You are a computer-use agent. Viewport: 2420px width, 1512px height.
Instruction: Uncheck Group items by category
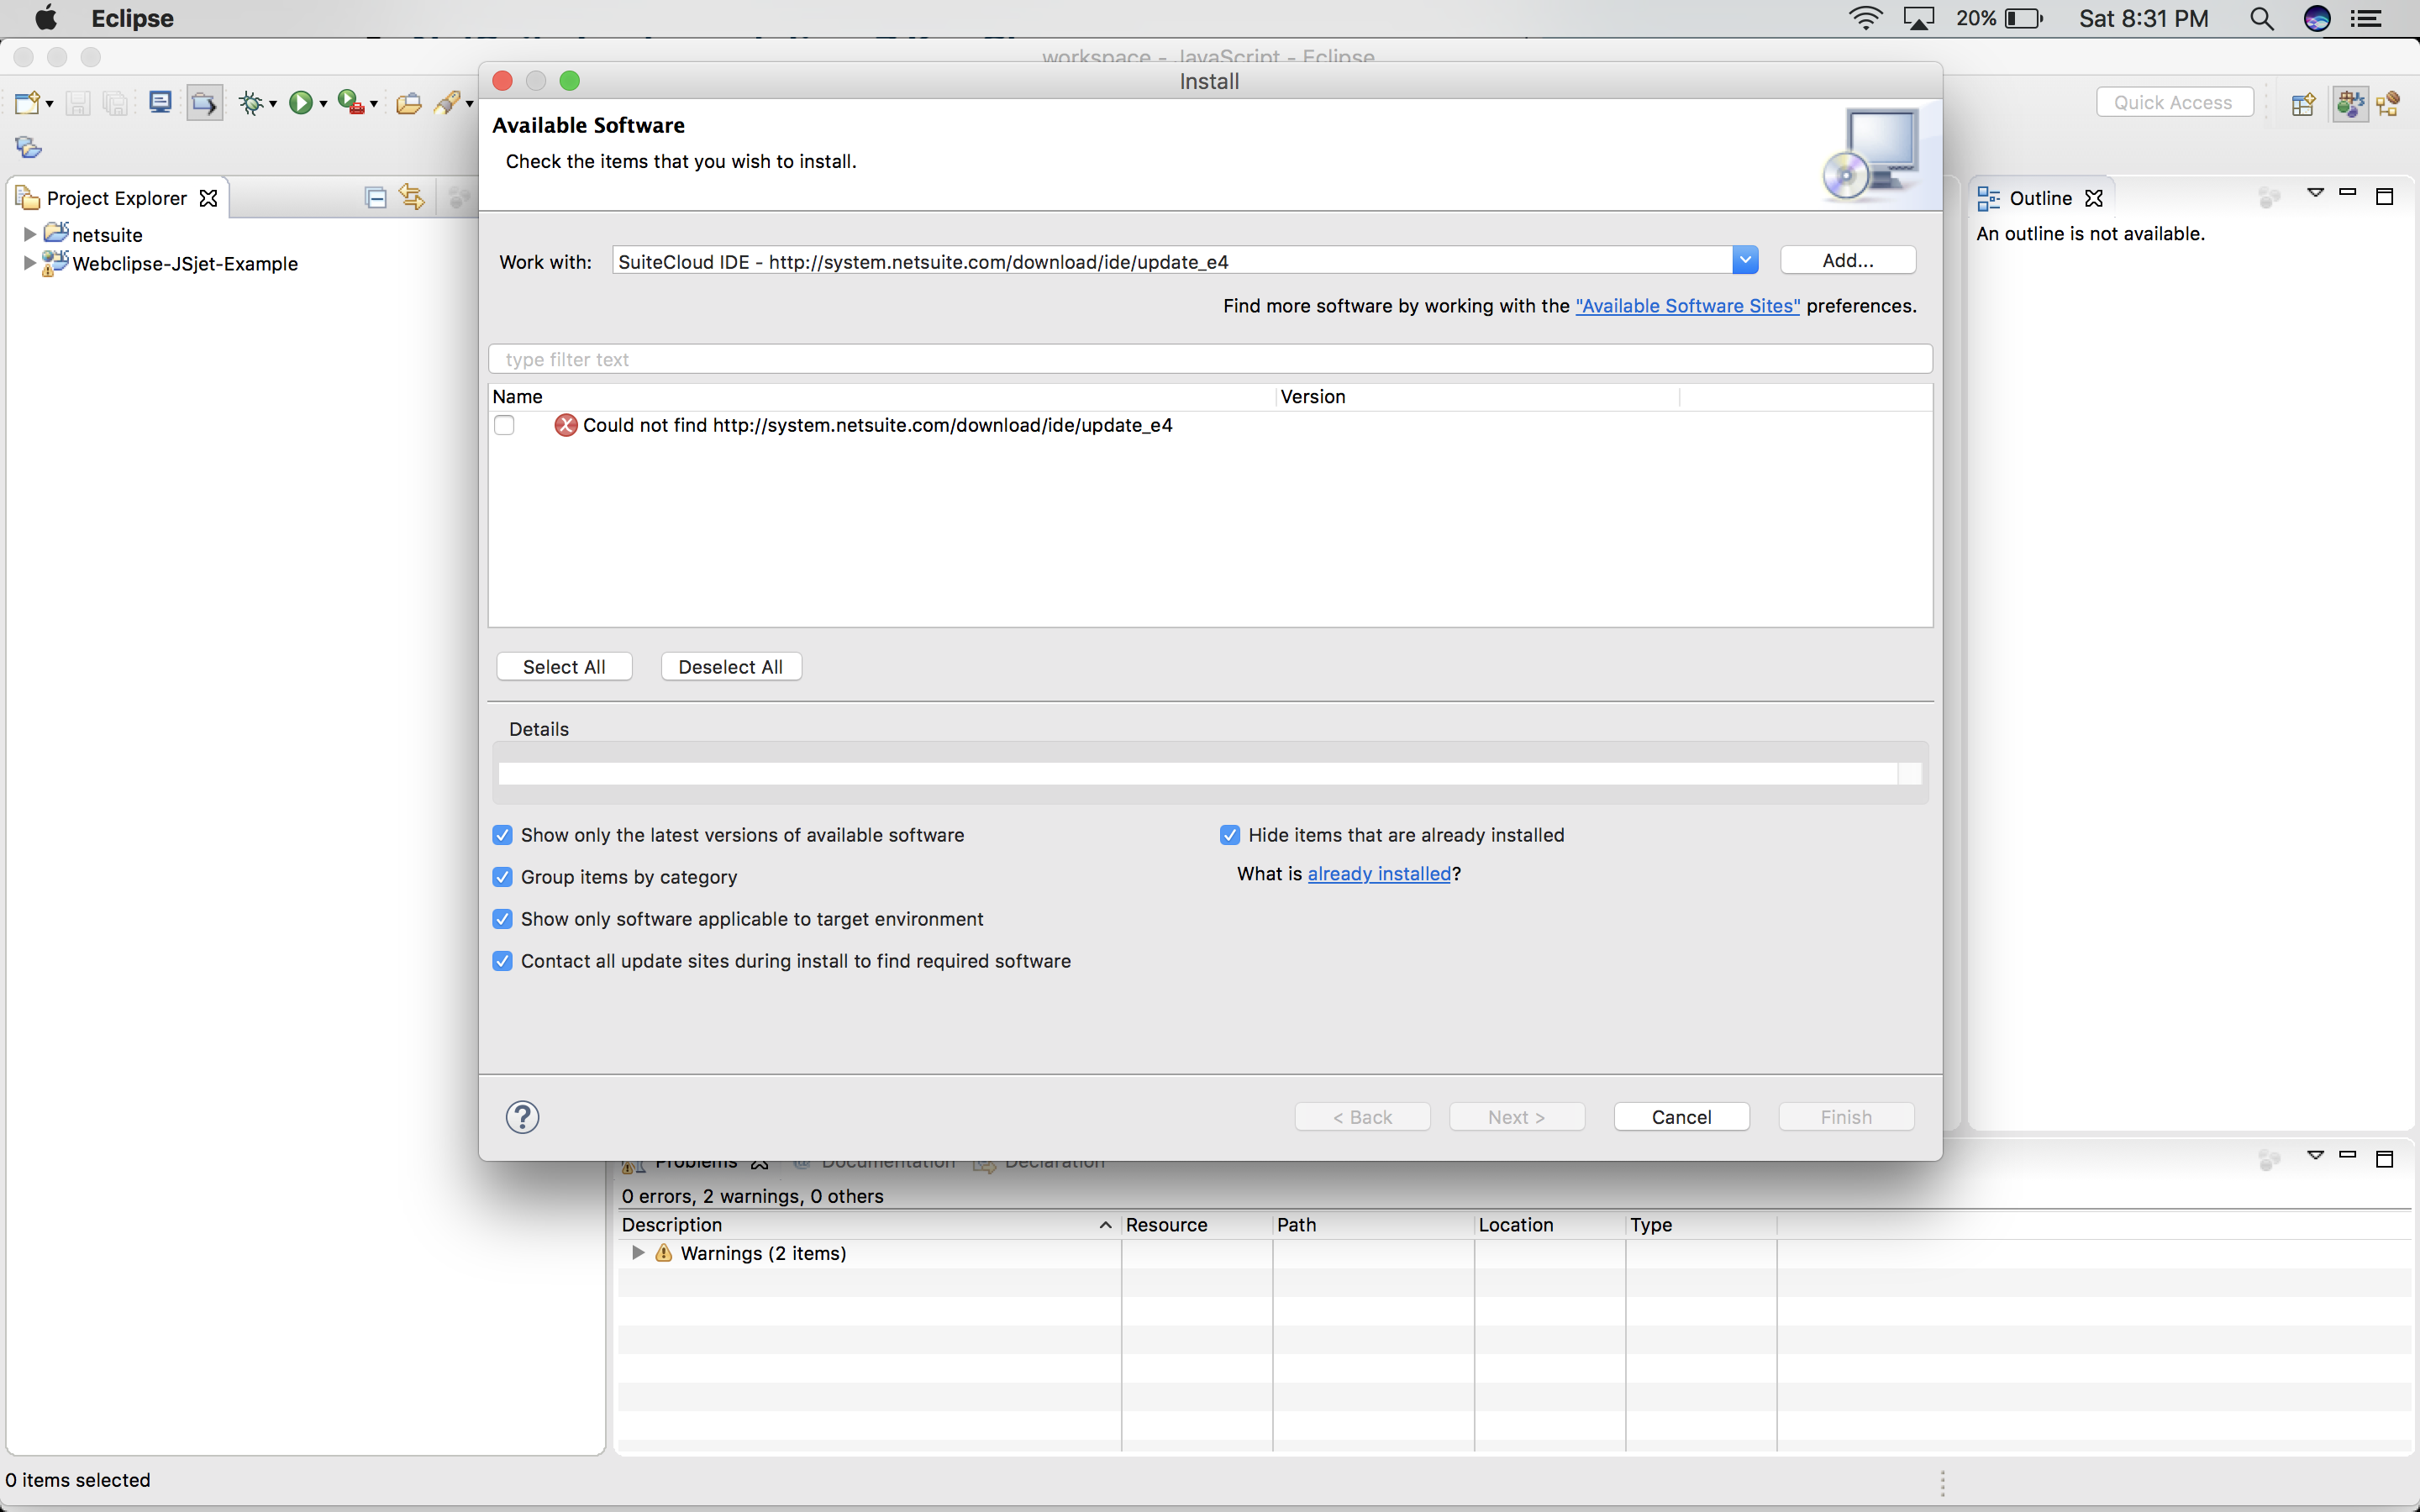pos(503,877)
